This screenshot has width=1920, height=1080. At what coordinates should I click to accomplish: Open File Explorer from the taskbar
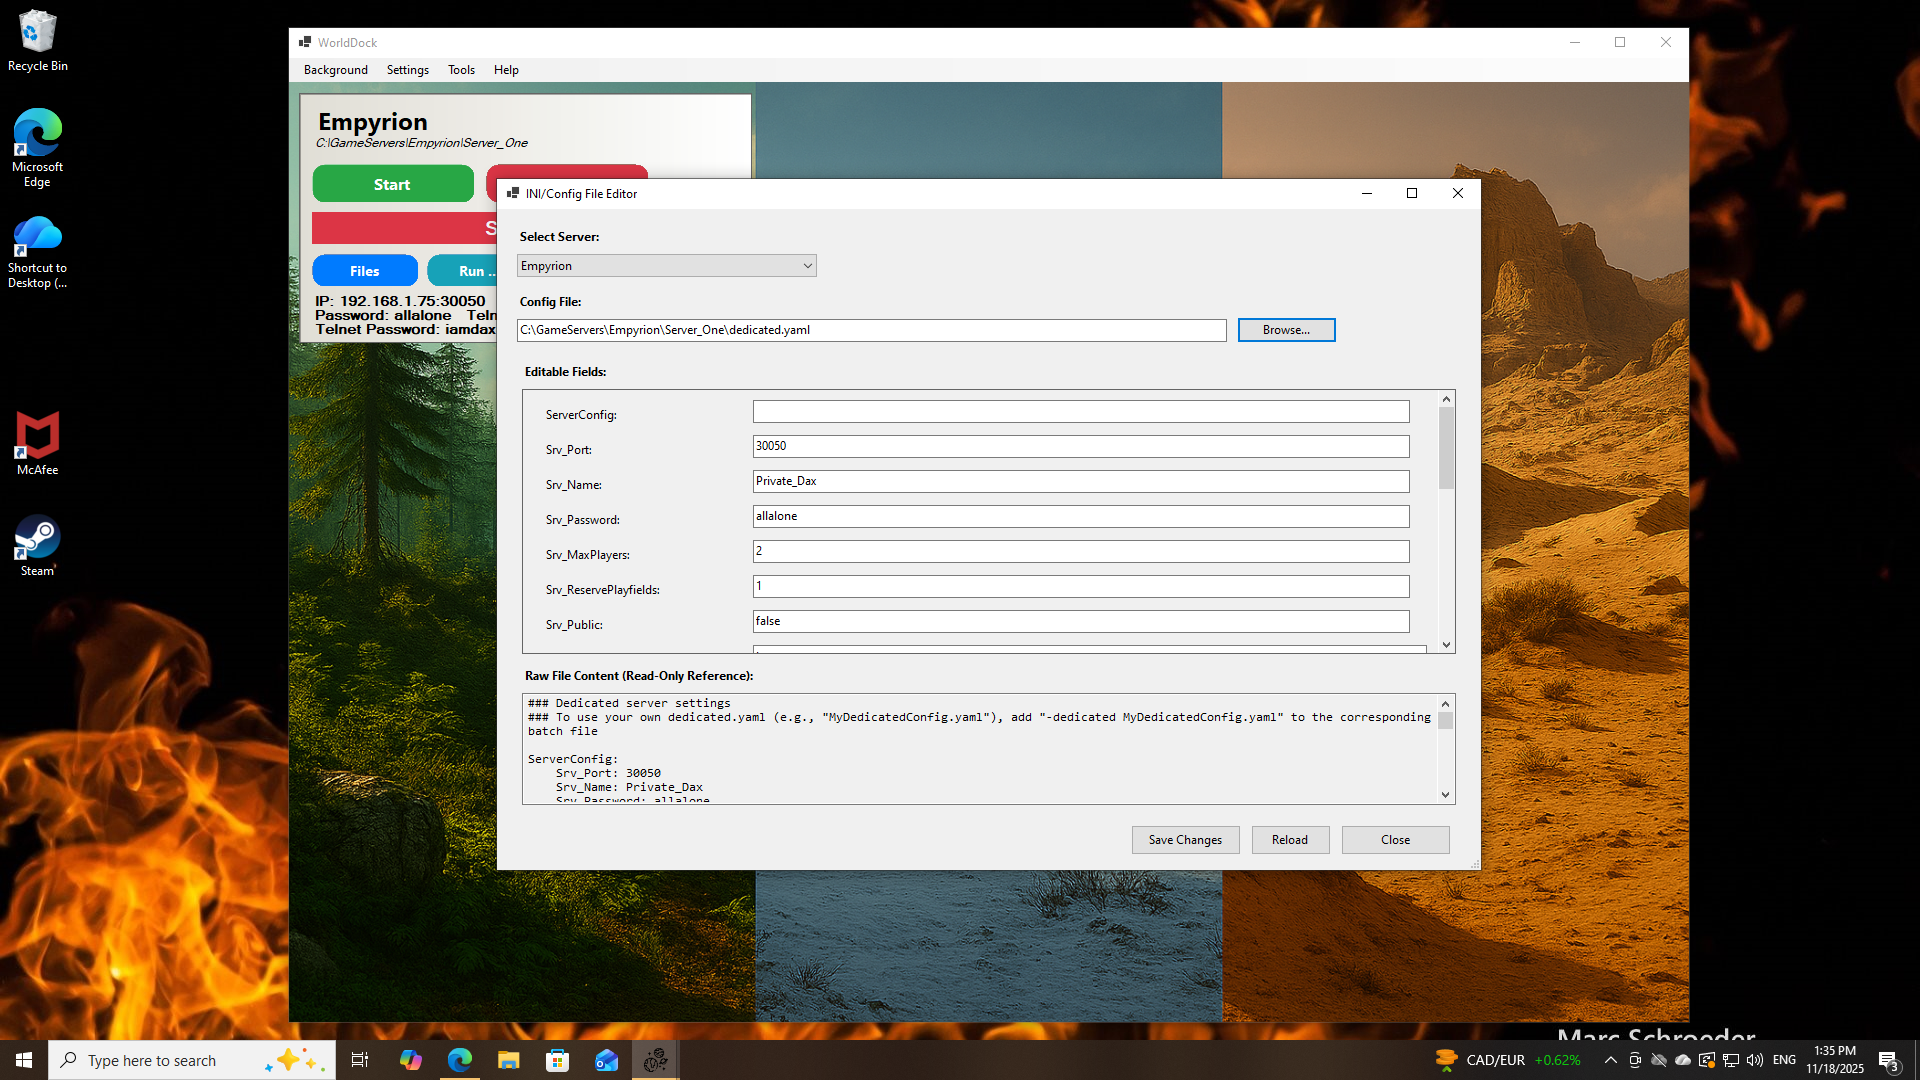tap(508, 1059)
